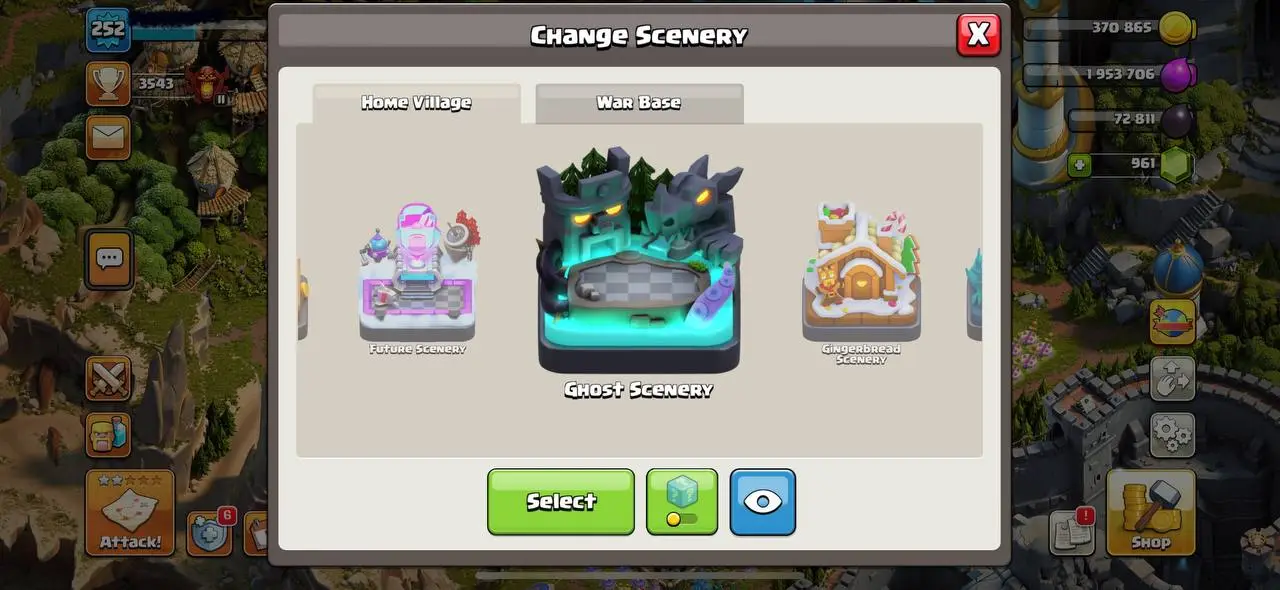Add gems with the green plus

tap(1079, 165)
